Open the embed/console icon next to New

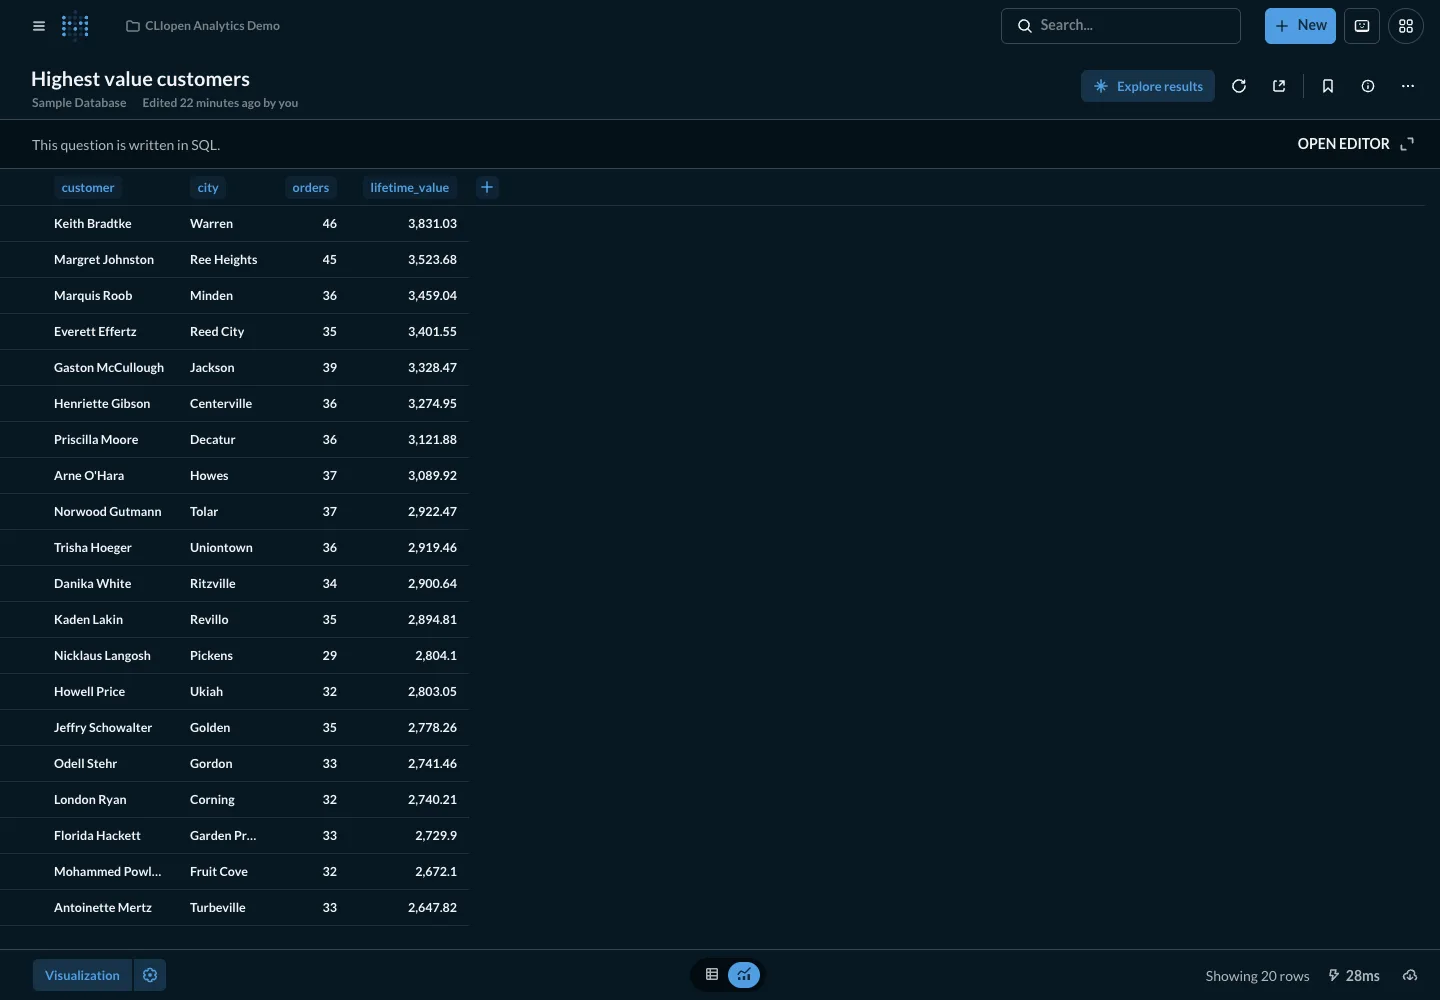[1362, 26]
